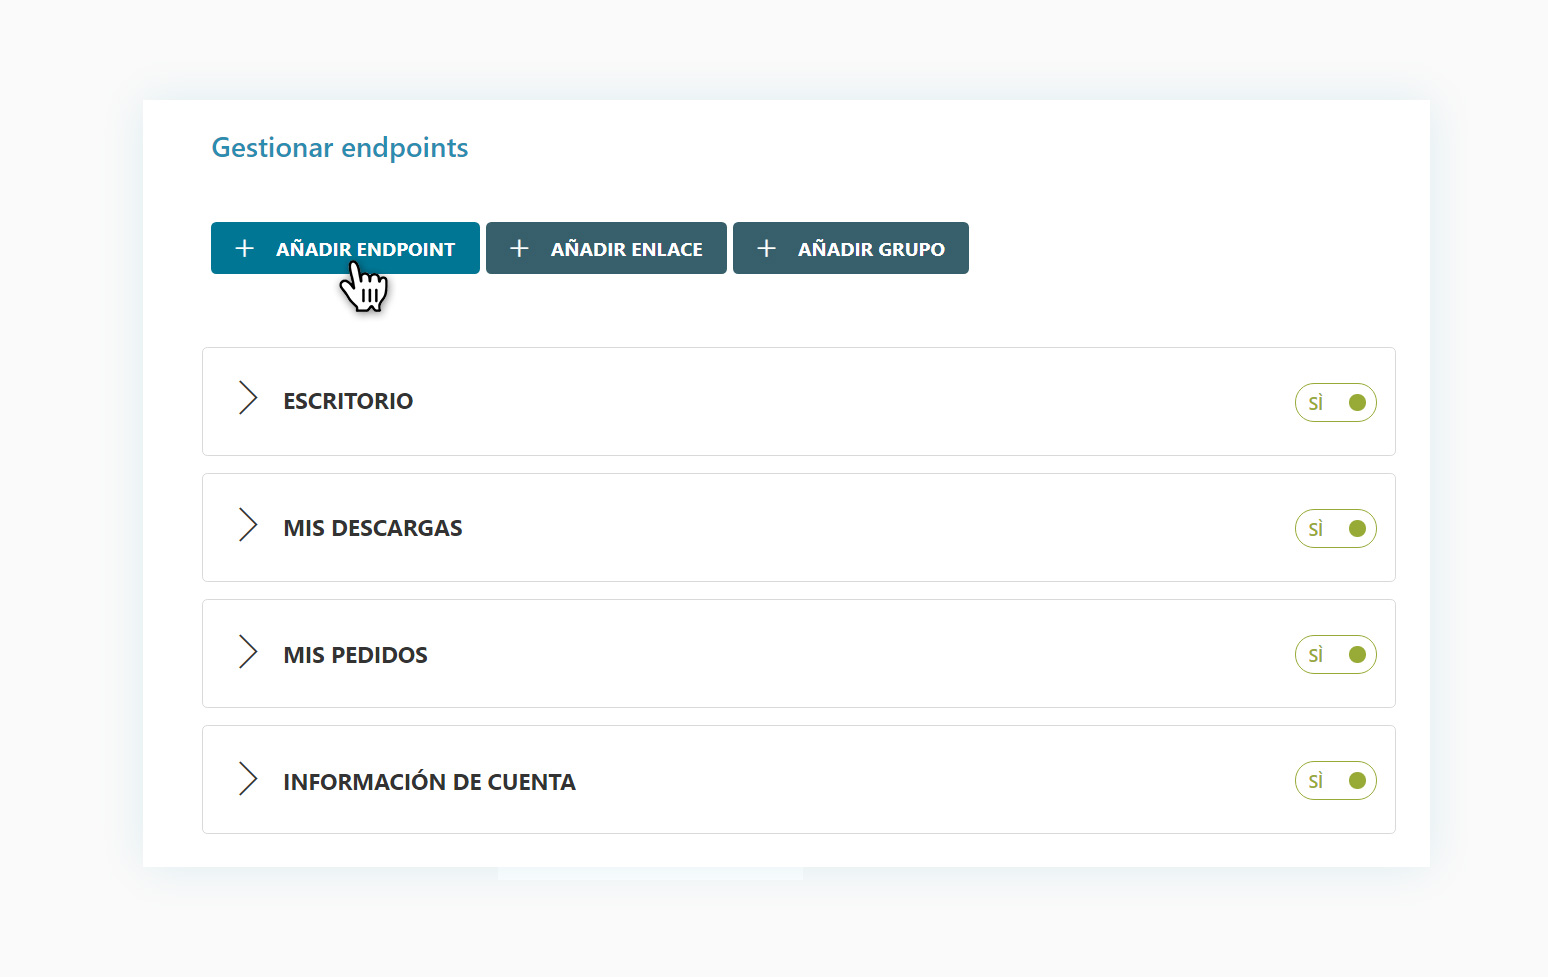Click the green knob of Mis Pedidos switch
This screenshot has width=1548, height=977.
point(1357,655)
